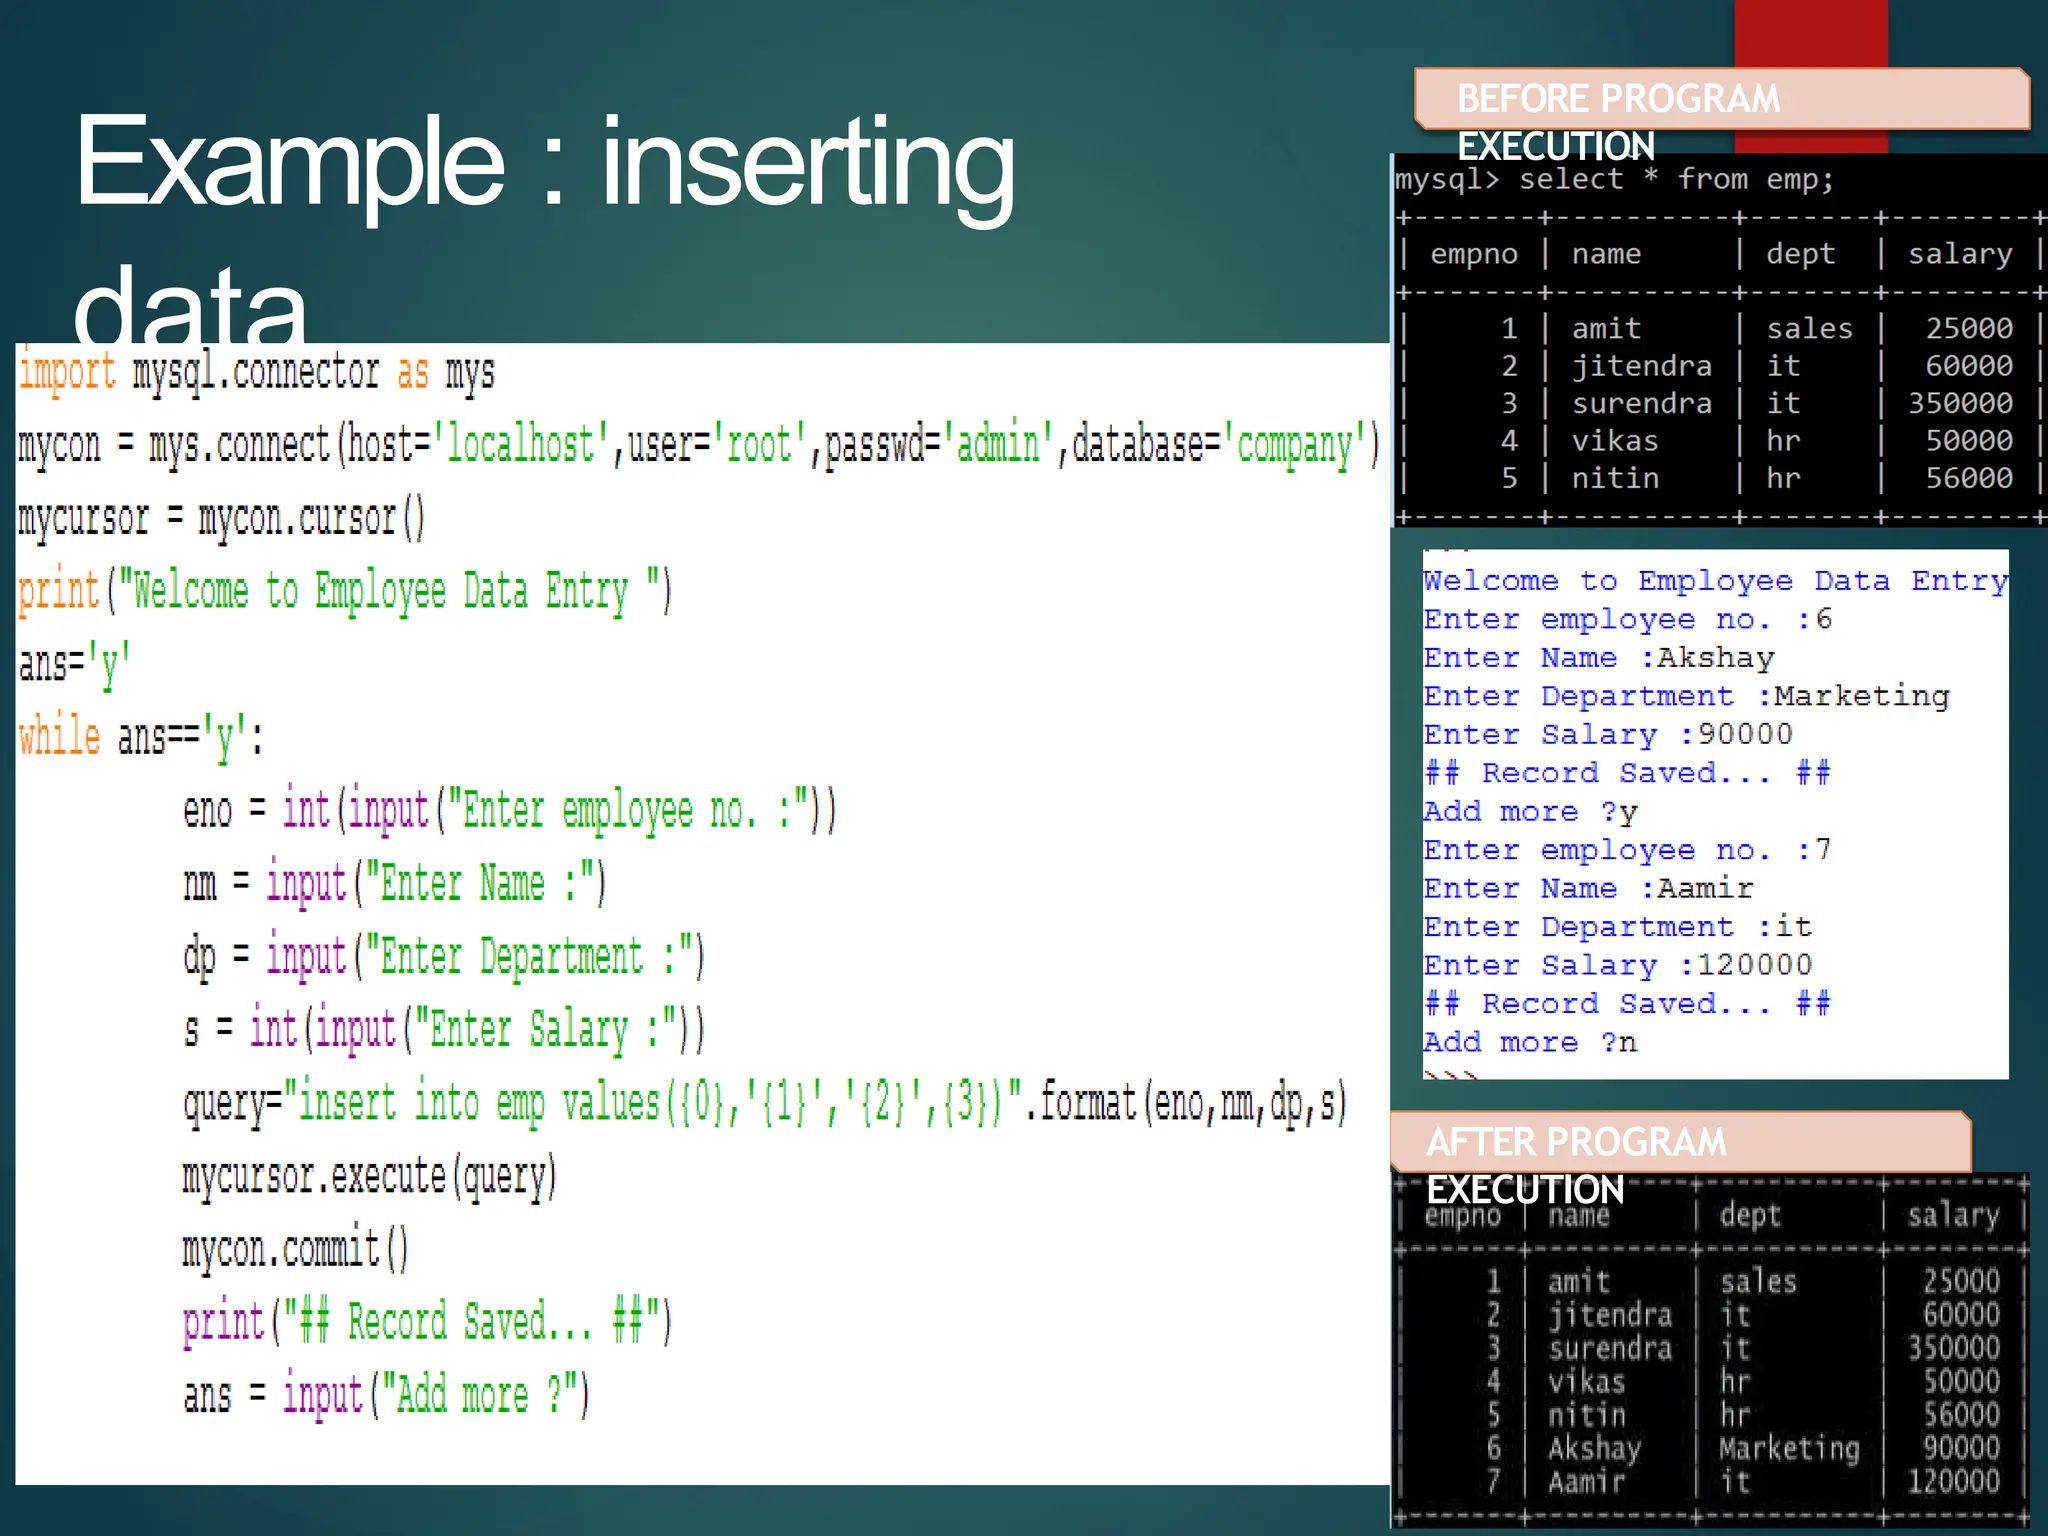
Task: Click the 'mycon.commit()' line
Action: click(295, 1249)
